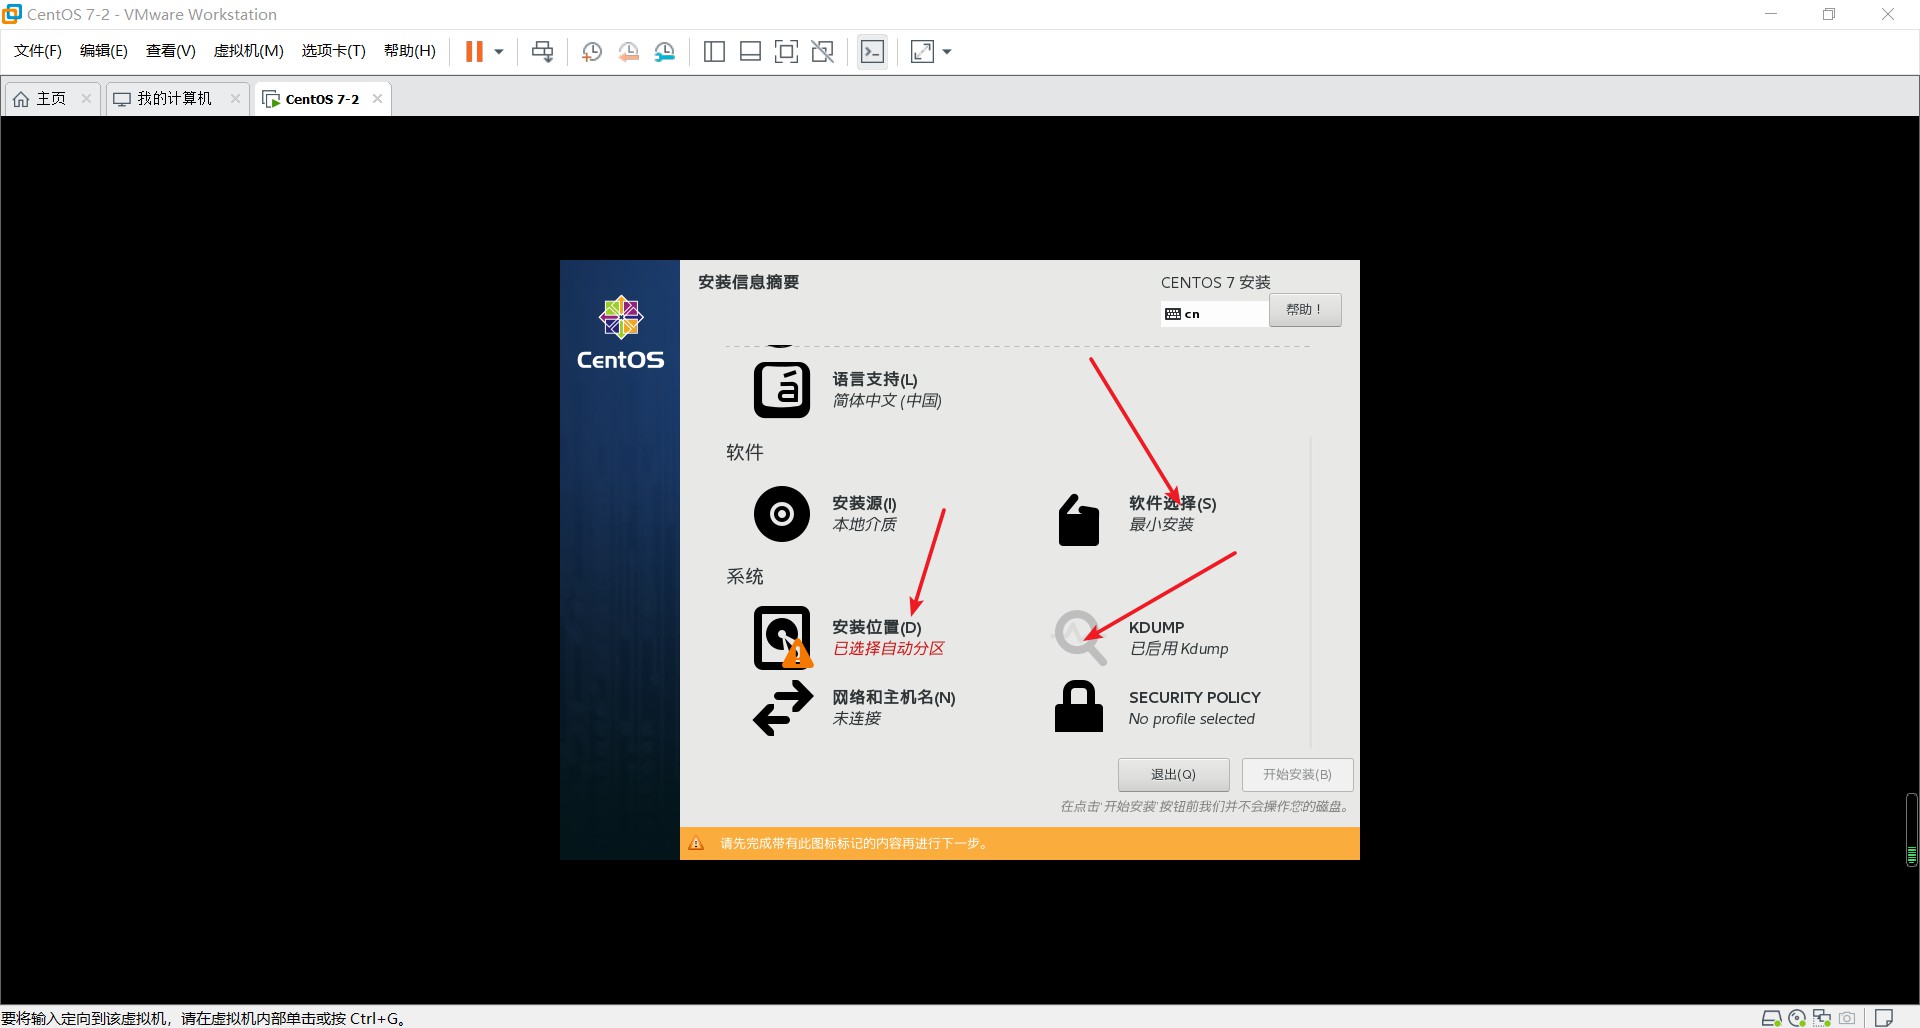Click the orange warning bar message
The width and height of the screenshot is (1920, 1028).
tap(854, 844)
